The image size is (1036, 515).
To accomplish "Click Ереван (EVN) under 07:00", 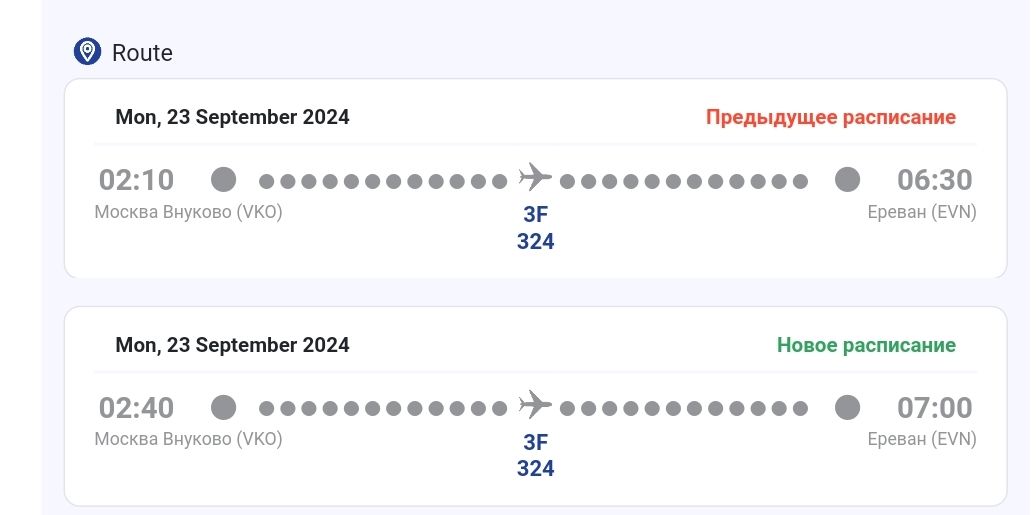I will (x=921, y=439).
